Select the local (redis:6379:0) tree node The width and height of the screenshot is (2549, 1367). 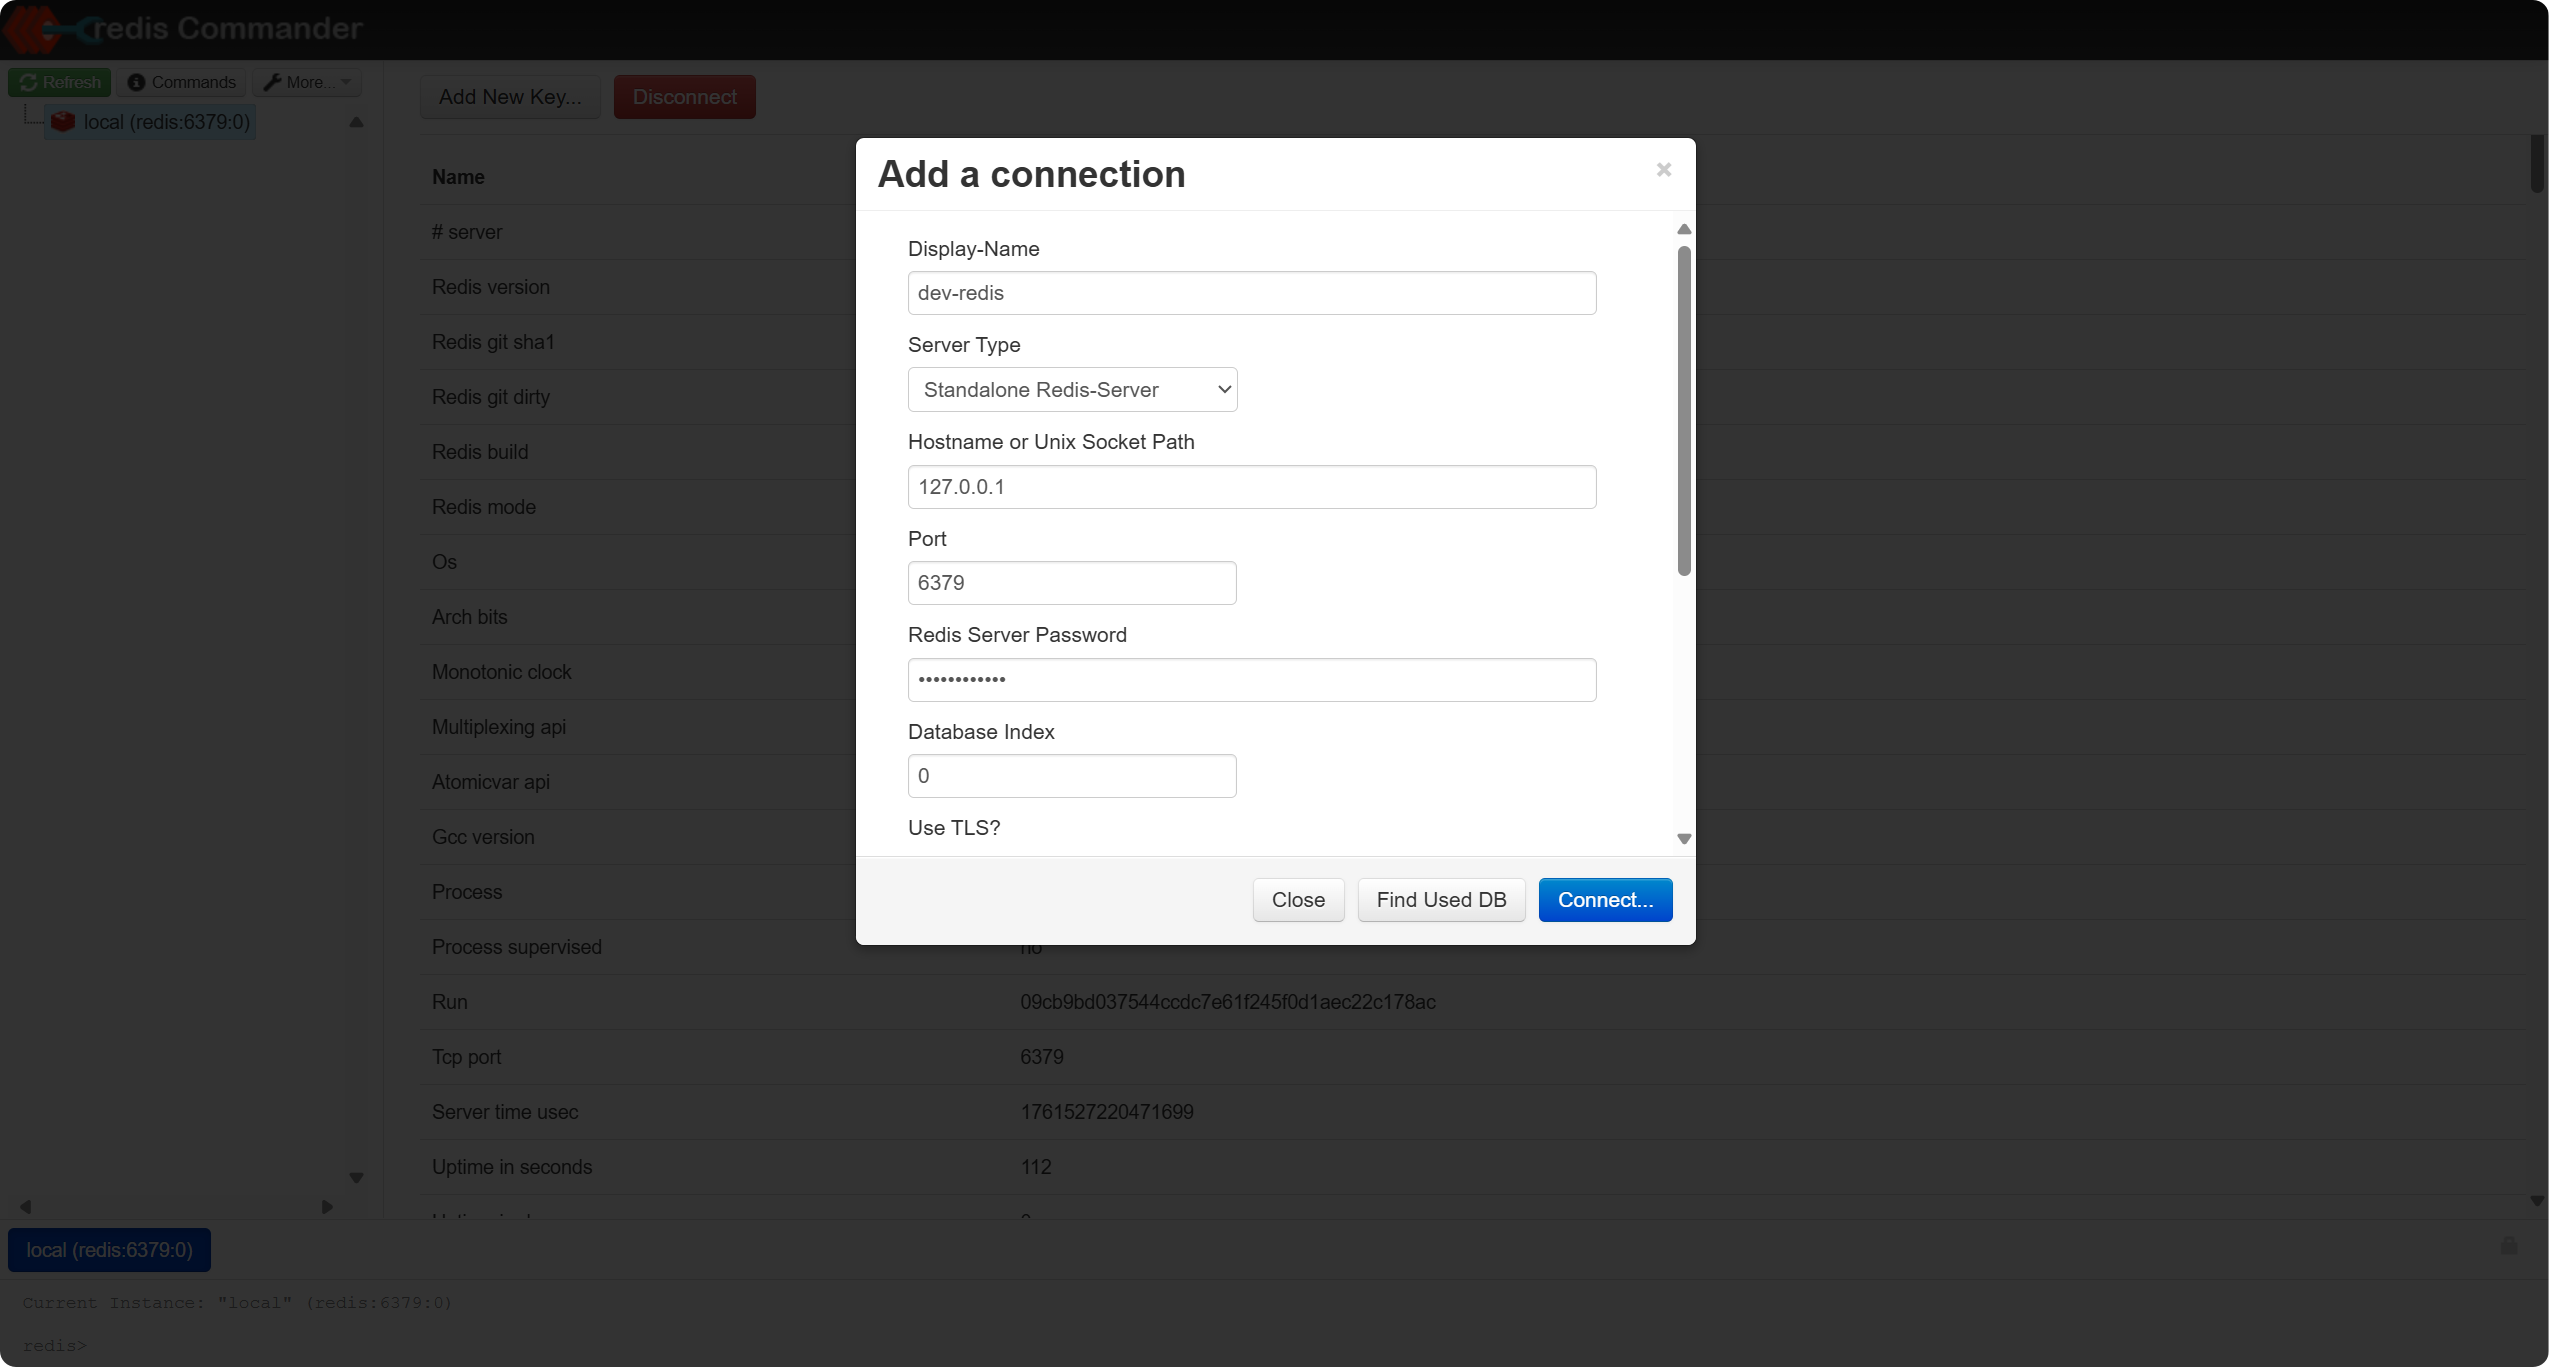[166, 122]
